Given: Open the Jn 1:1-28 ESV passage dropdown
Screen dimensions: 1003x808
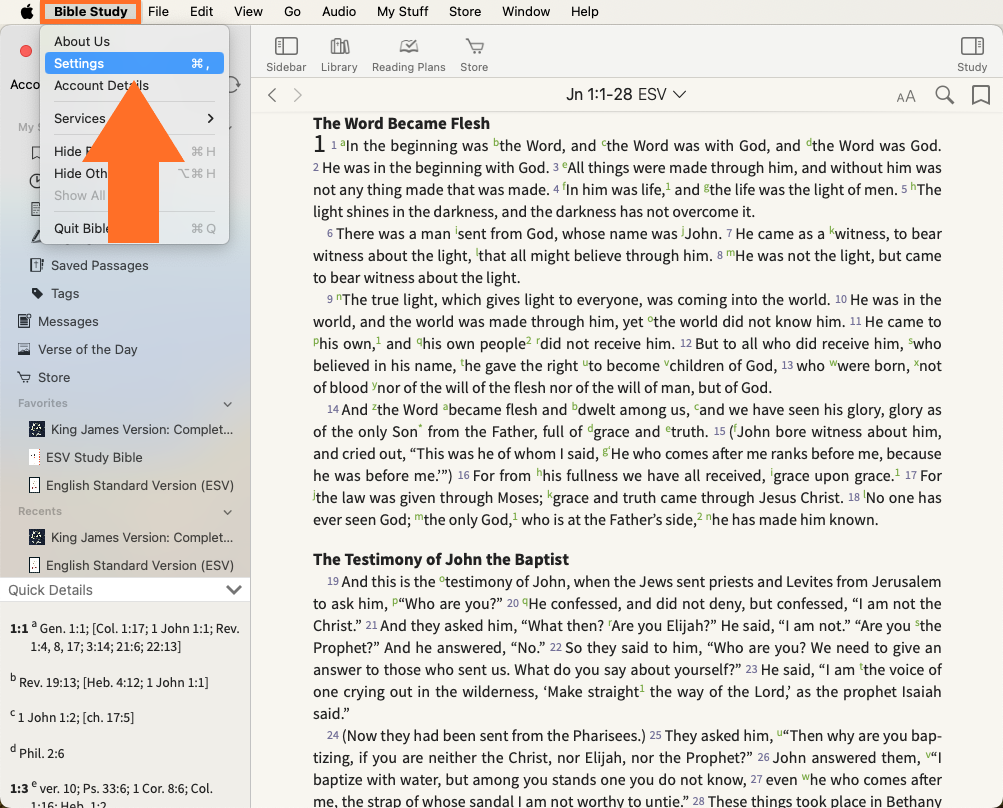Looking at the screenshot, I should click(x=626, y=95).
